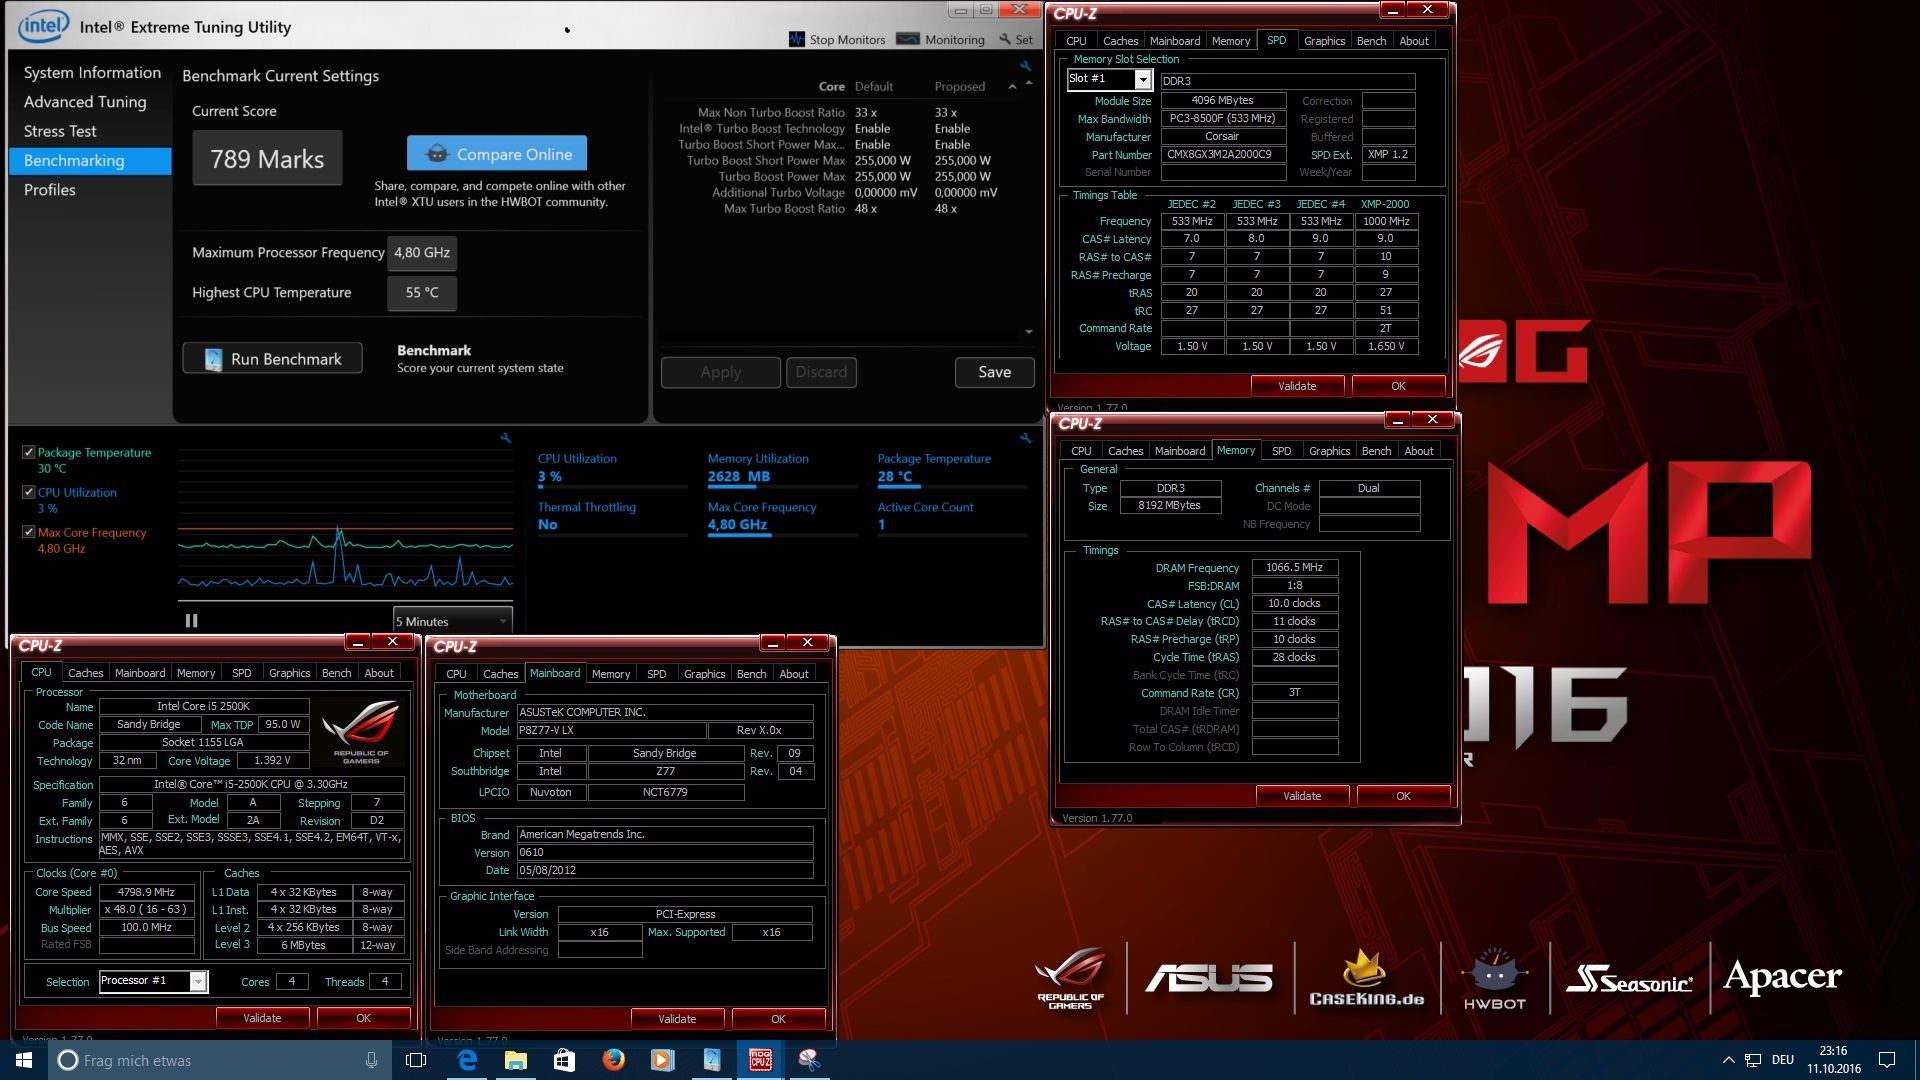Viewport: 1920px width, 1080px height.
Task: Open the Stress Test section
Action: (60, 131)
